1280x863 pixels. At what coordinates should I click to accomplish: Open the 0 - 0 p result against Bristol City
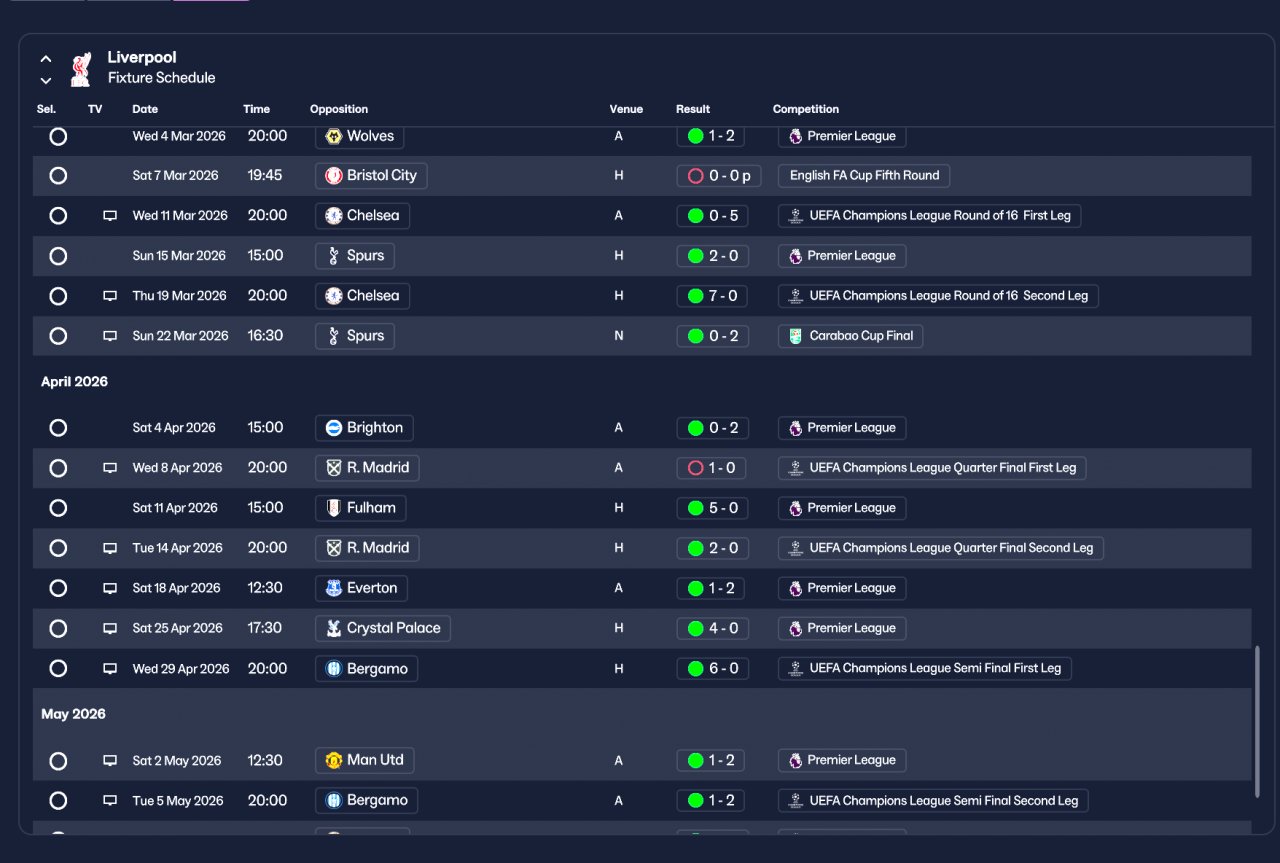click(719, 176)
